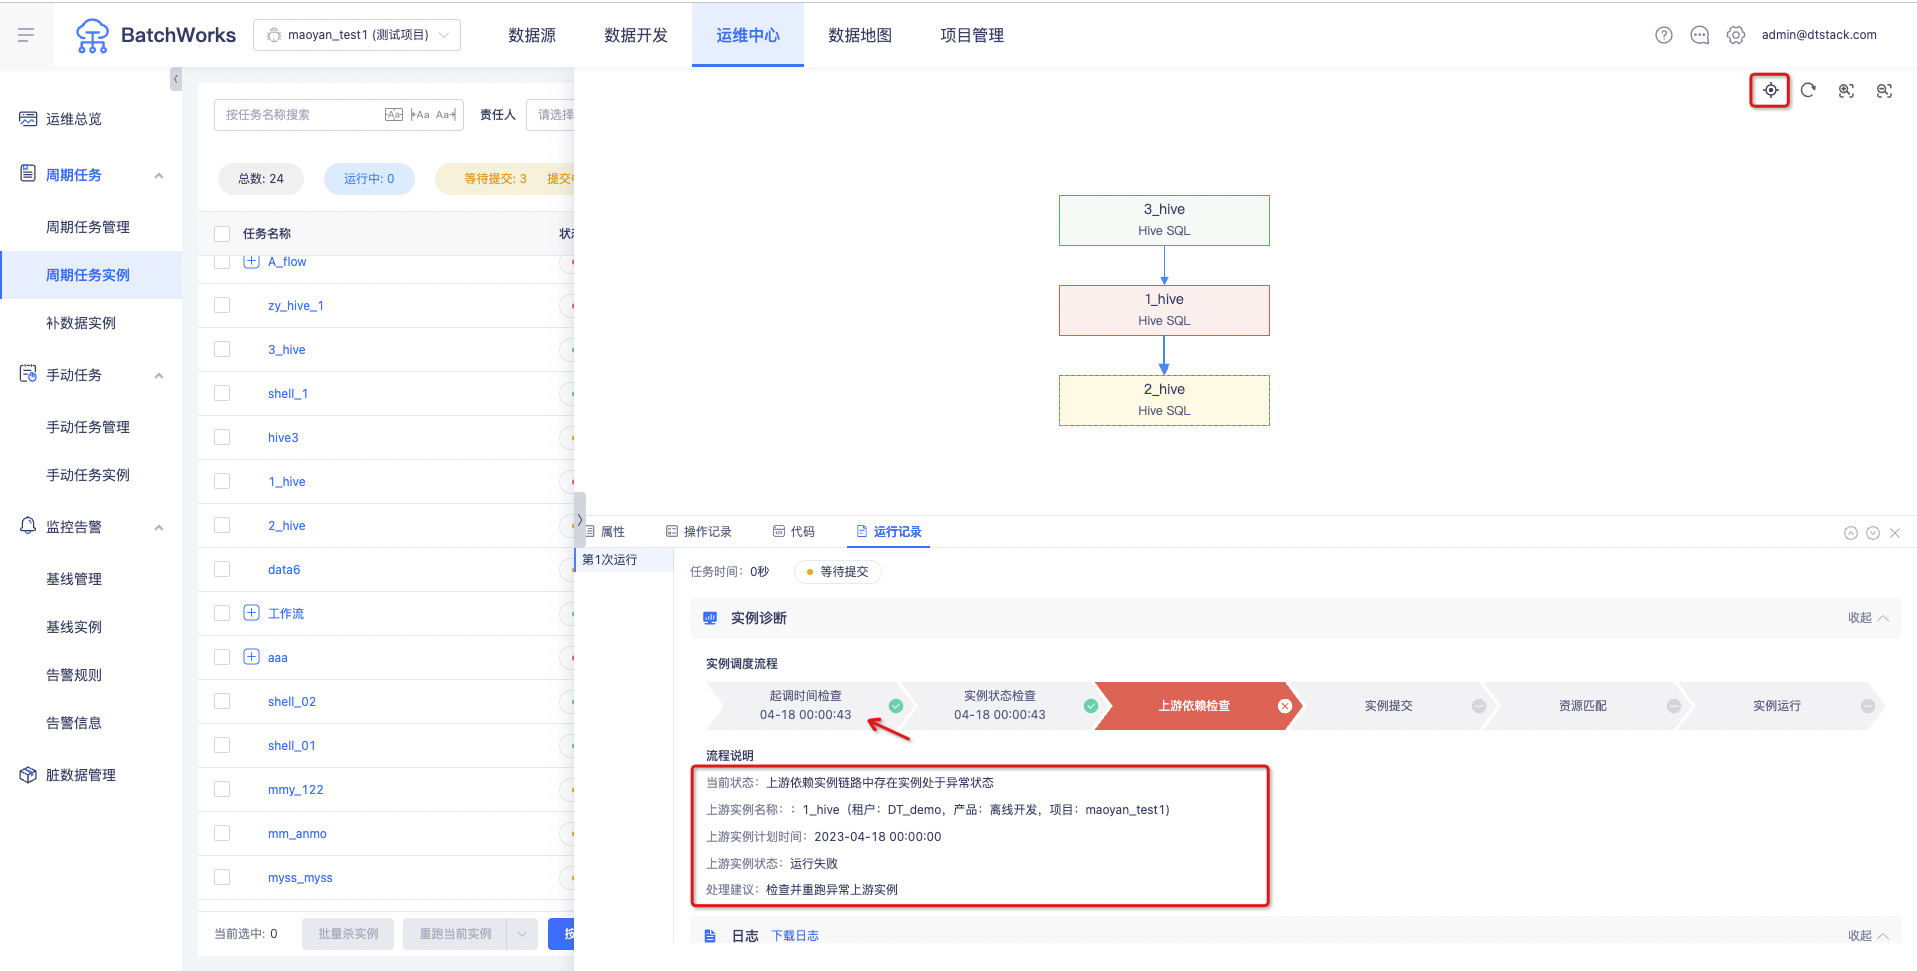This screenshot has width=1917, height=971.
Task: Collapse the 实例诊断 section with 收起
Action: click(x=1868, y=618)
